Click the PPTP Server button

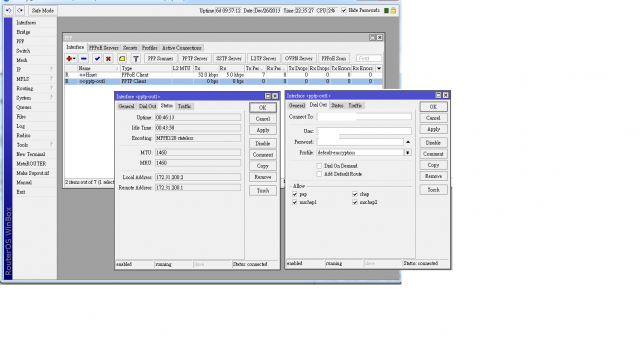(x=195, y=59)
